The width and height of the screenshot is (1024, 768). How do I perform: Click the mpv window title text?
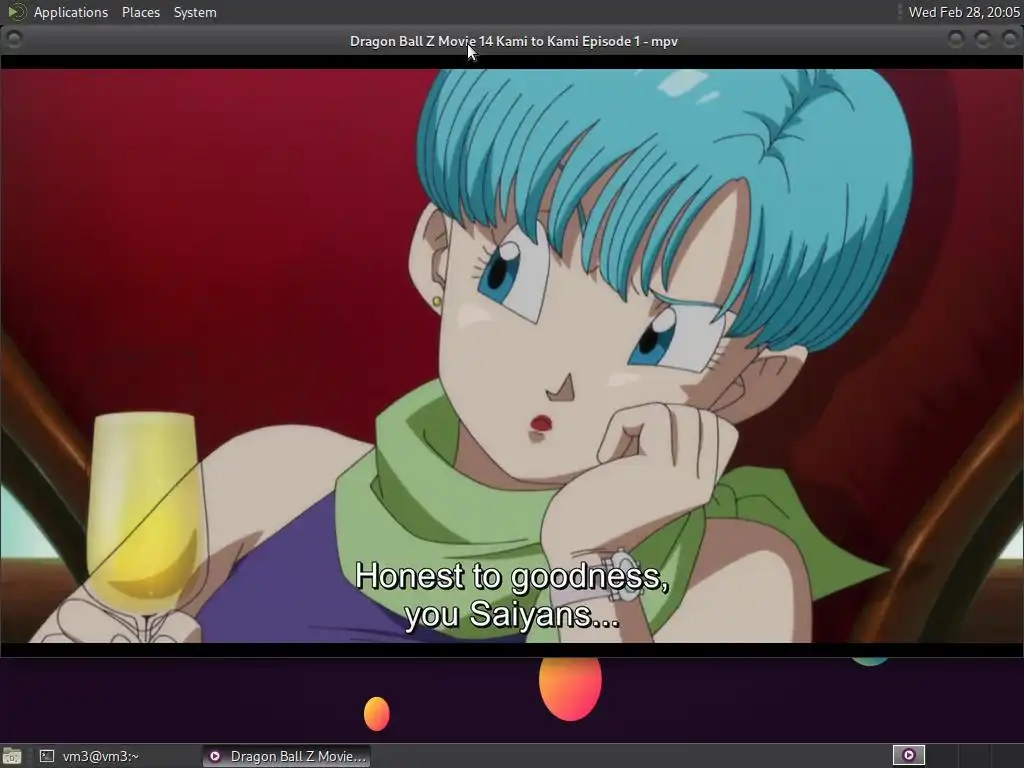513,41
